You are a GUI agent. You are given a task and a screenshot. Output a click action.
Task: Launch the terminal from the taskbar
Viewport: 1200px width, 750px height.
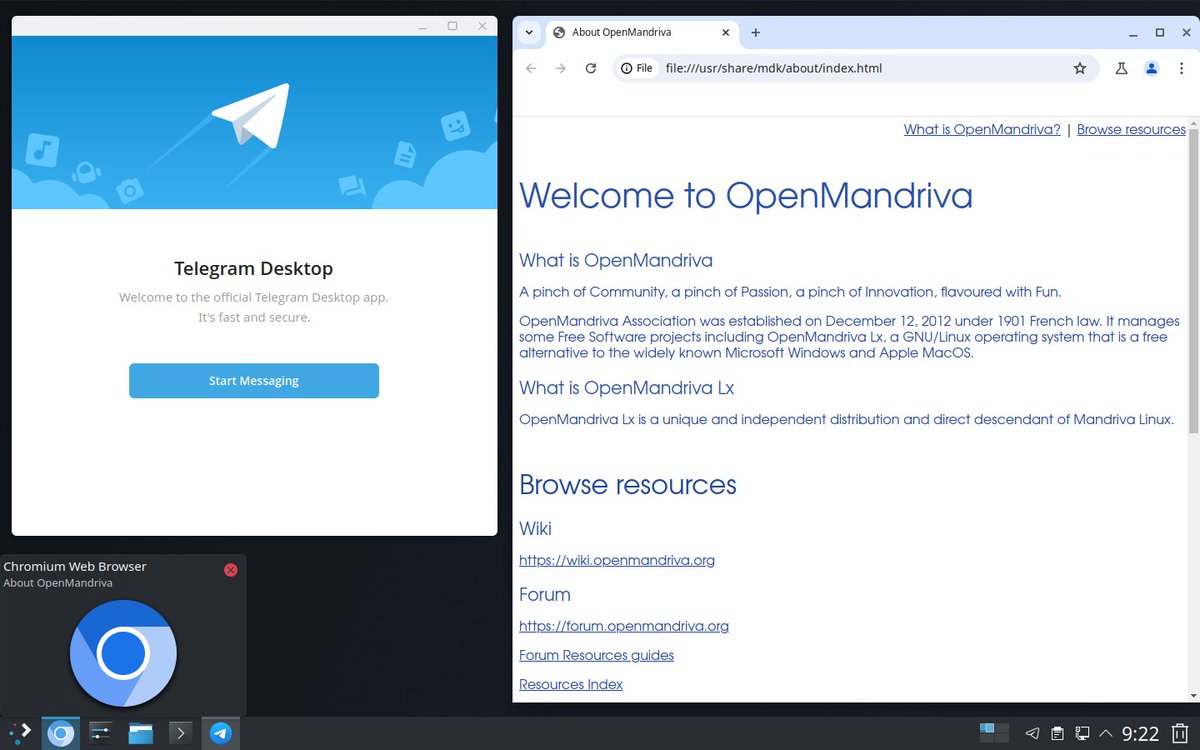(180, 734)
